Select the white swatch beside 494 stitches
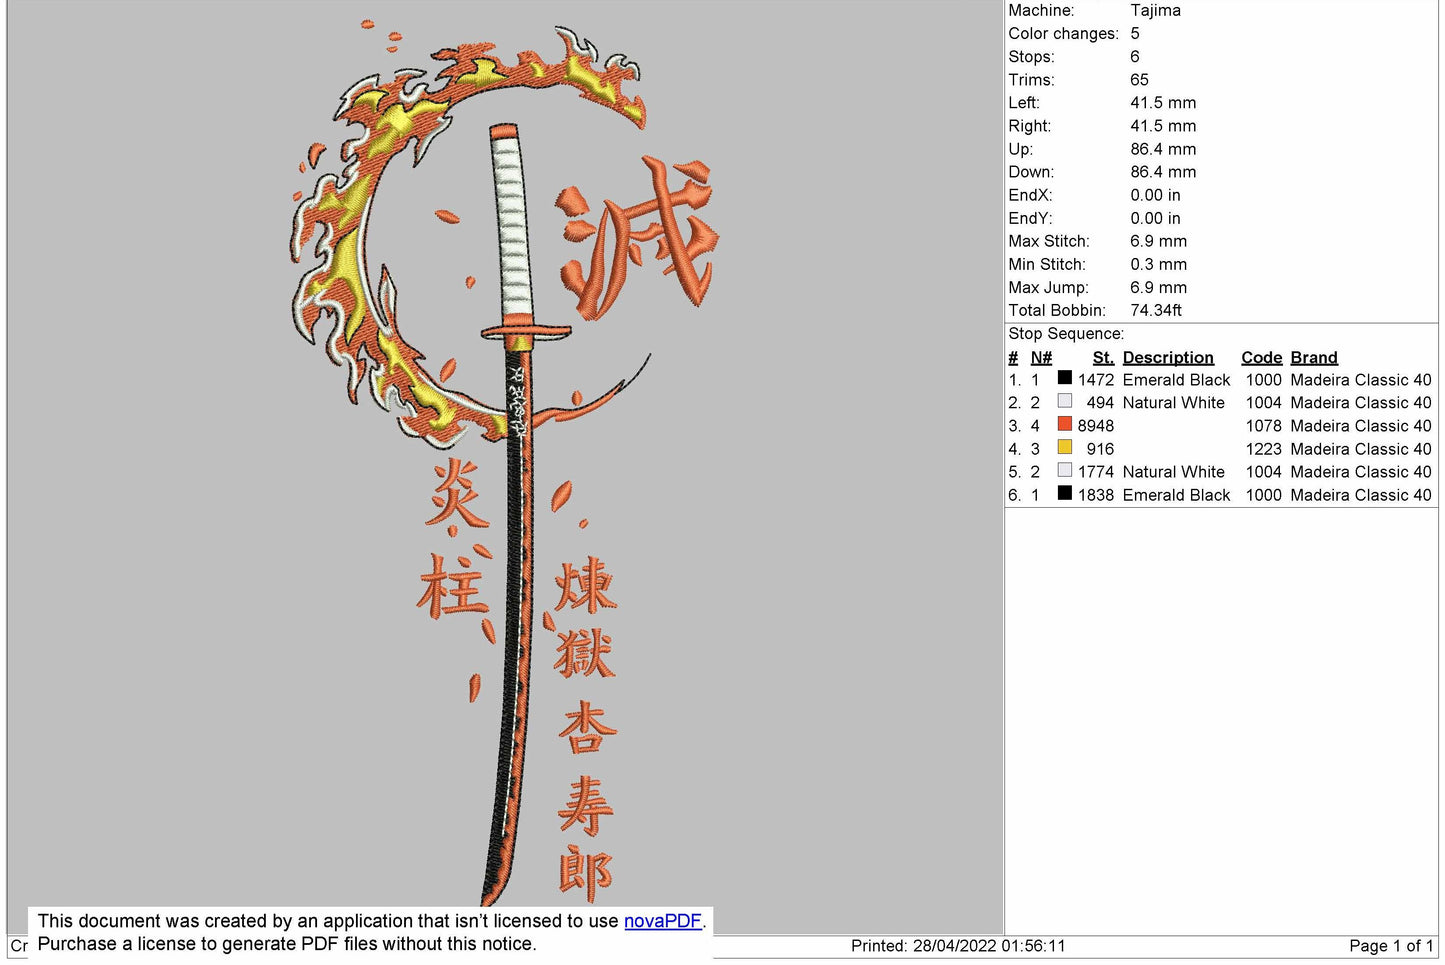Image resolution: width=1445 pixels, height=965 pixels. click(1064, 402)
